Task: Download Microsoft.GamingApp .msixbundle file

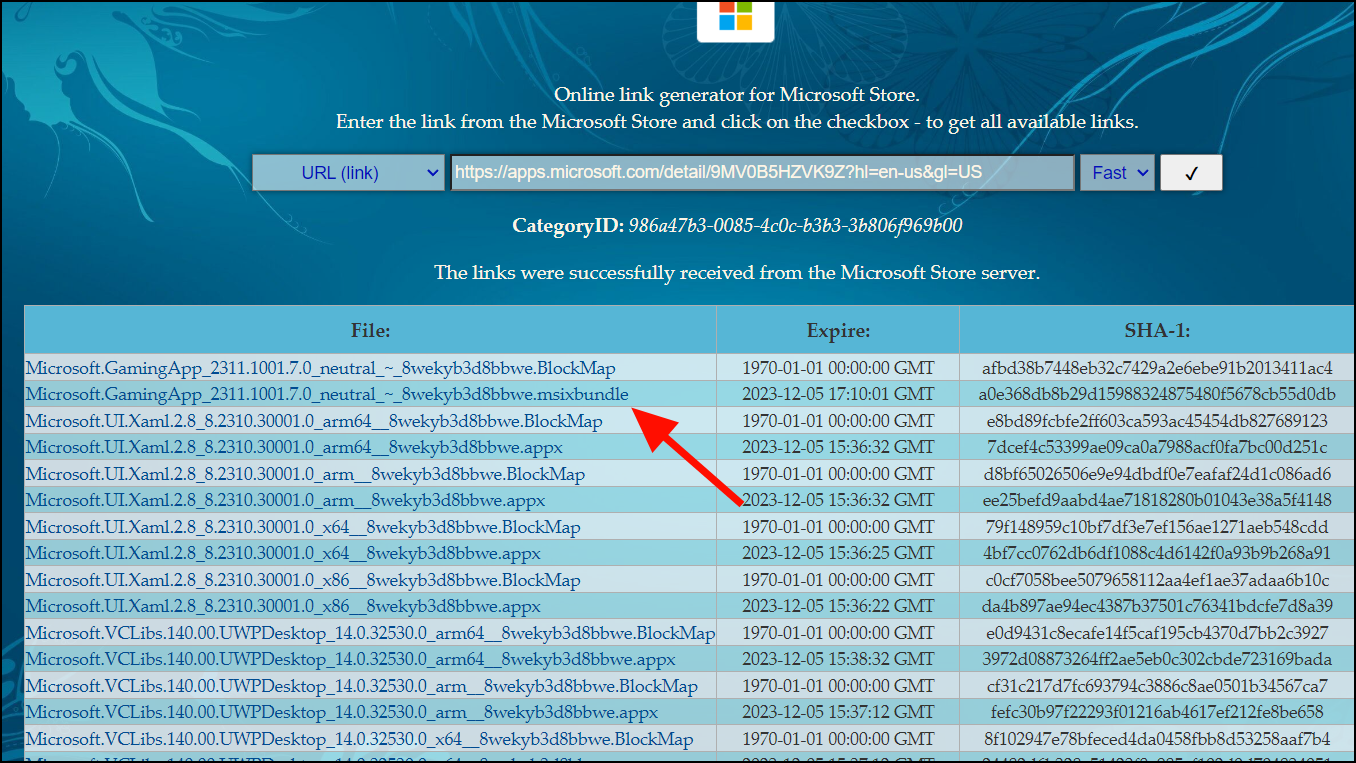Action: pos(327,394)
